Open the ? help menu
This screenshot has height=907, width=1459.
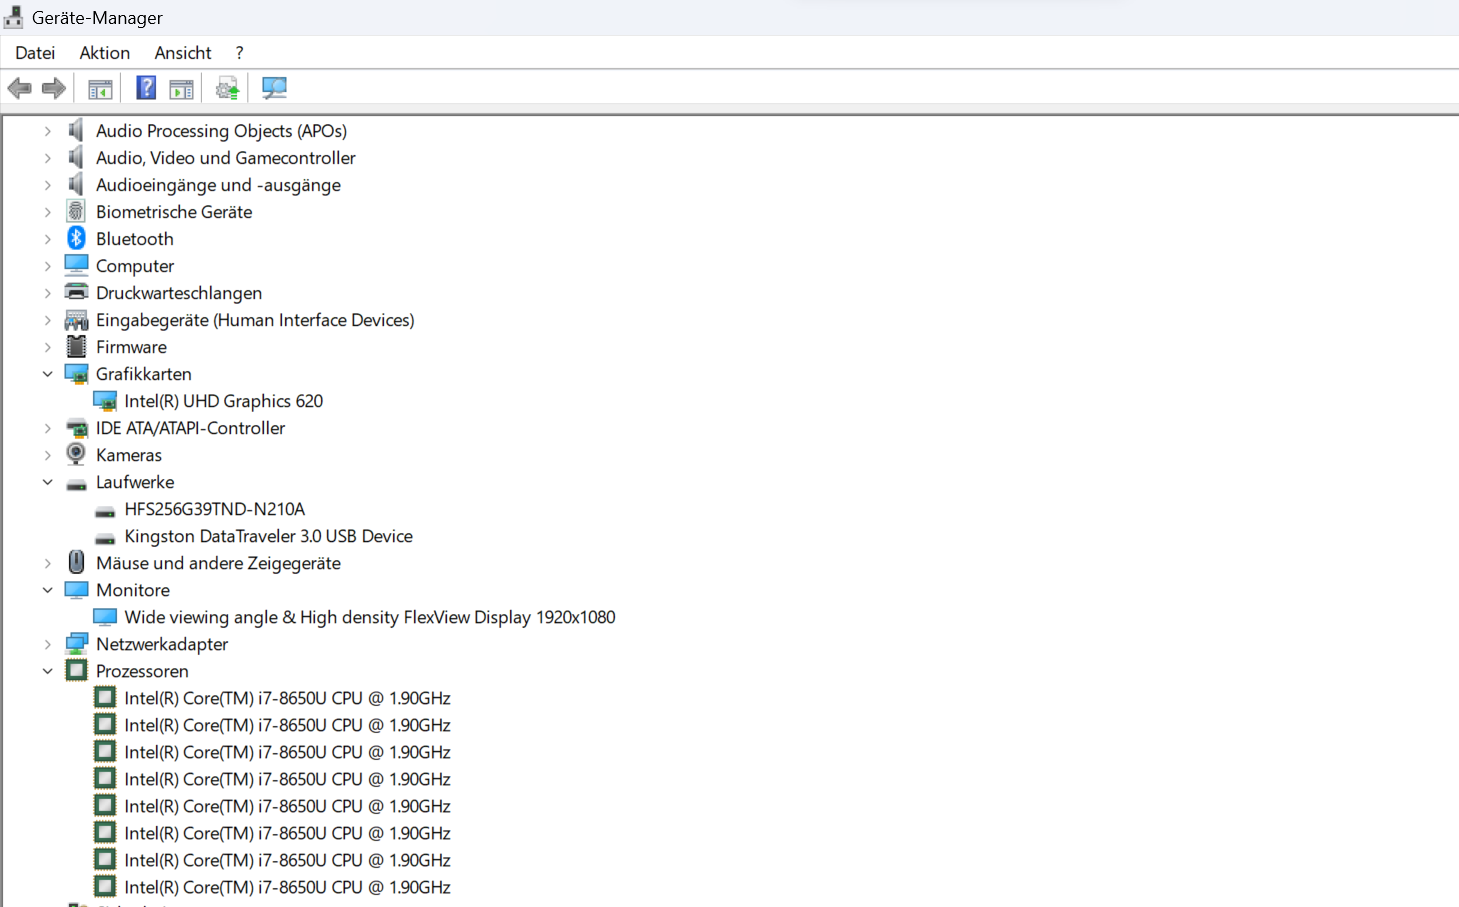(239, 53)
